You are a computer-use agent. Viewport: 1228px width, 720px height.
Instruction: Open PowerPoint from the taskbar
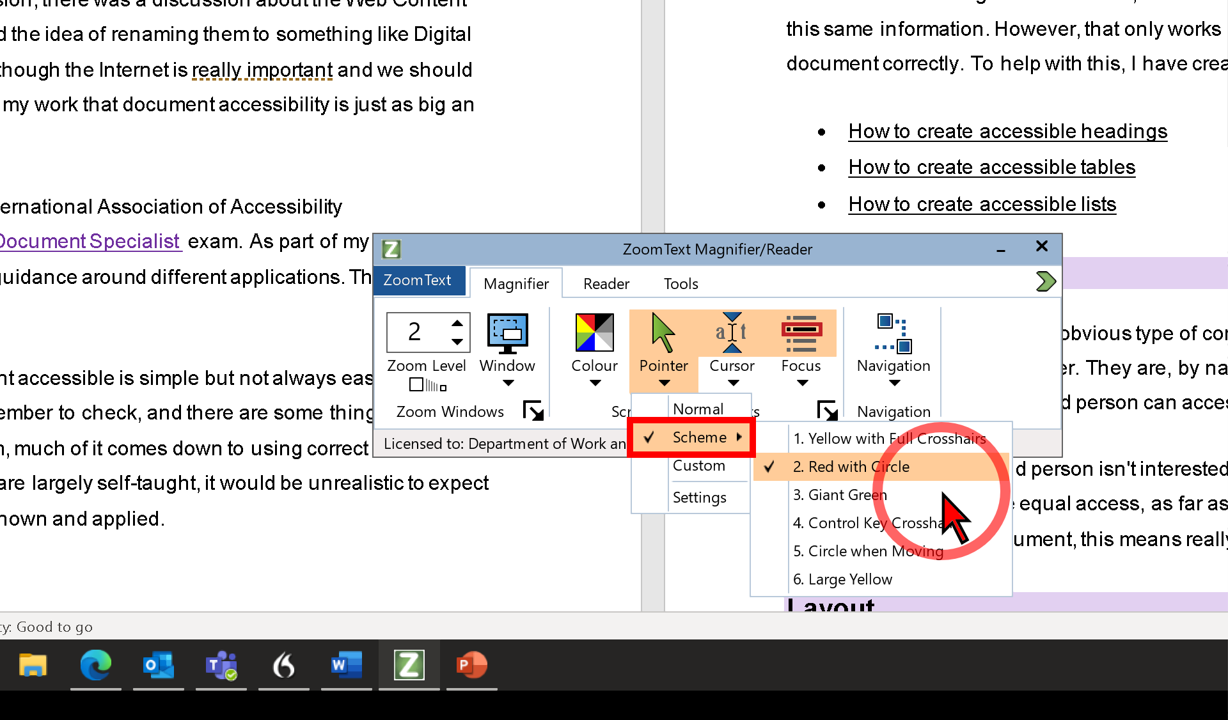click(x=471, y=665)
